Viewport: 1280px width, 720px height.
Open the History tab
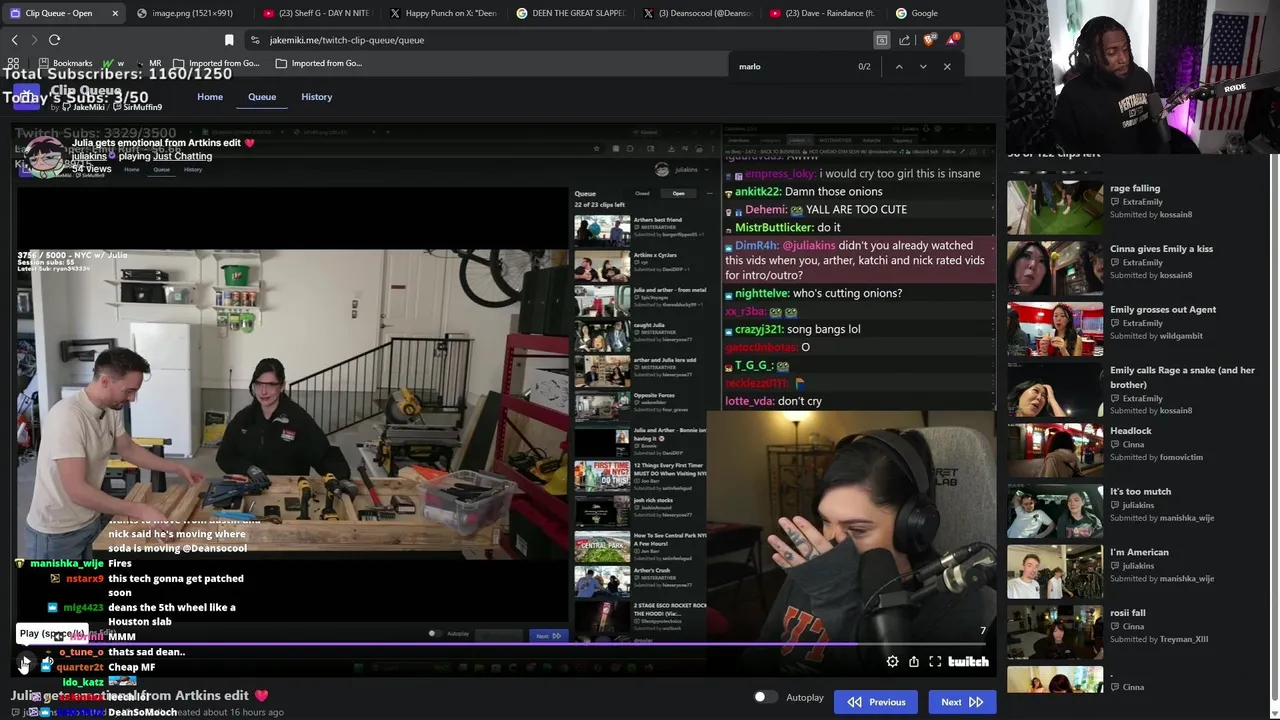click(x=316, y=97)
